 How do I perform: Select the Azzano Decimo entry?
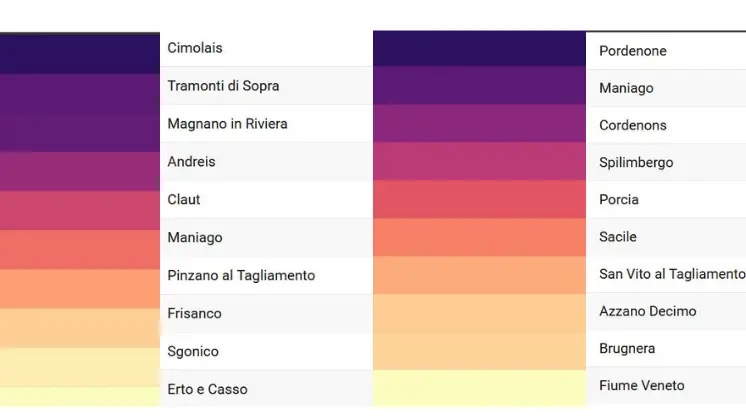click(648, 312)
